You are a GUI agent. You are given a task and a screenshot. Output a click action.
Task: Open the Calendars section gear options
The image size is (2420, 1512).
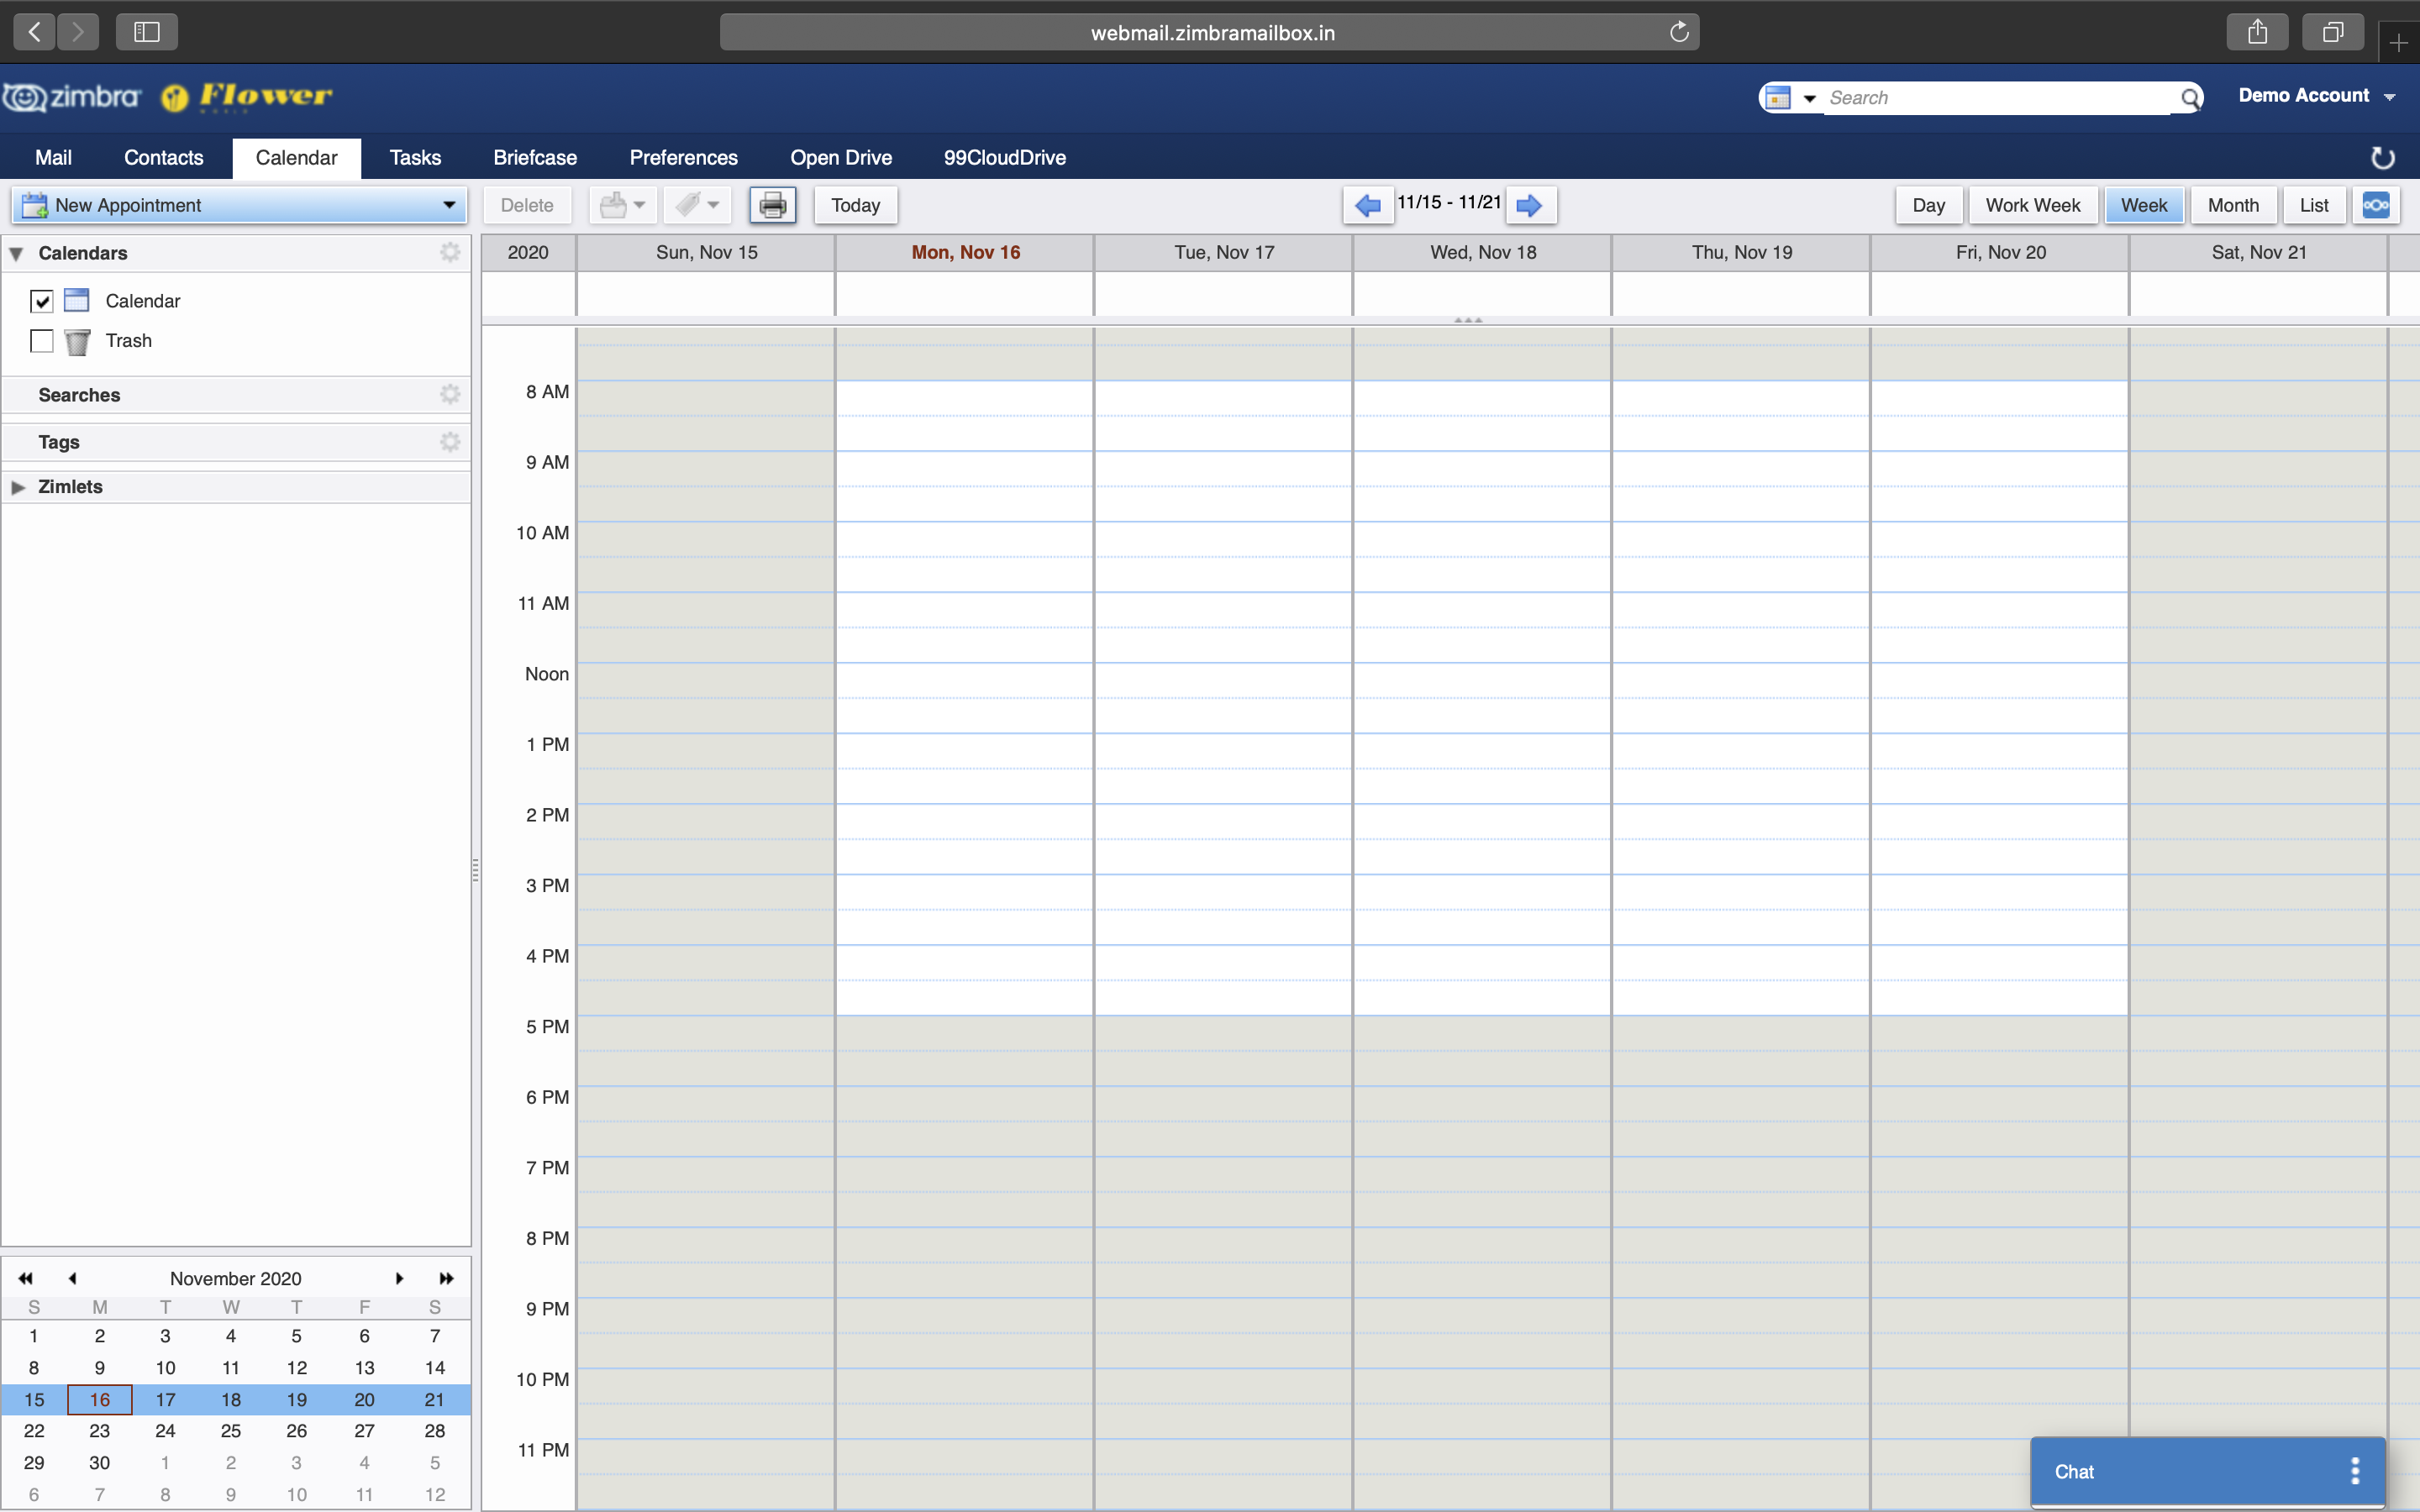450,252
